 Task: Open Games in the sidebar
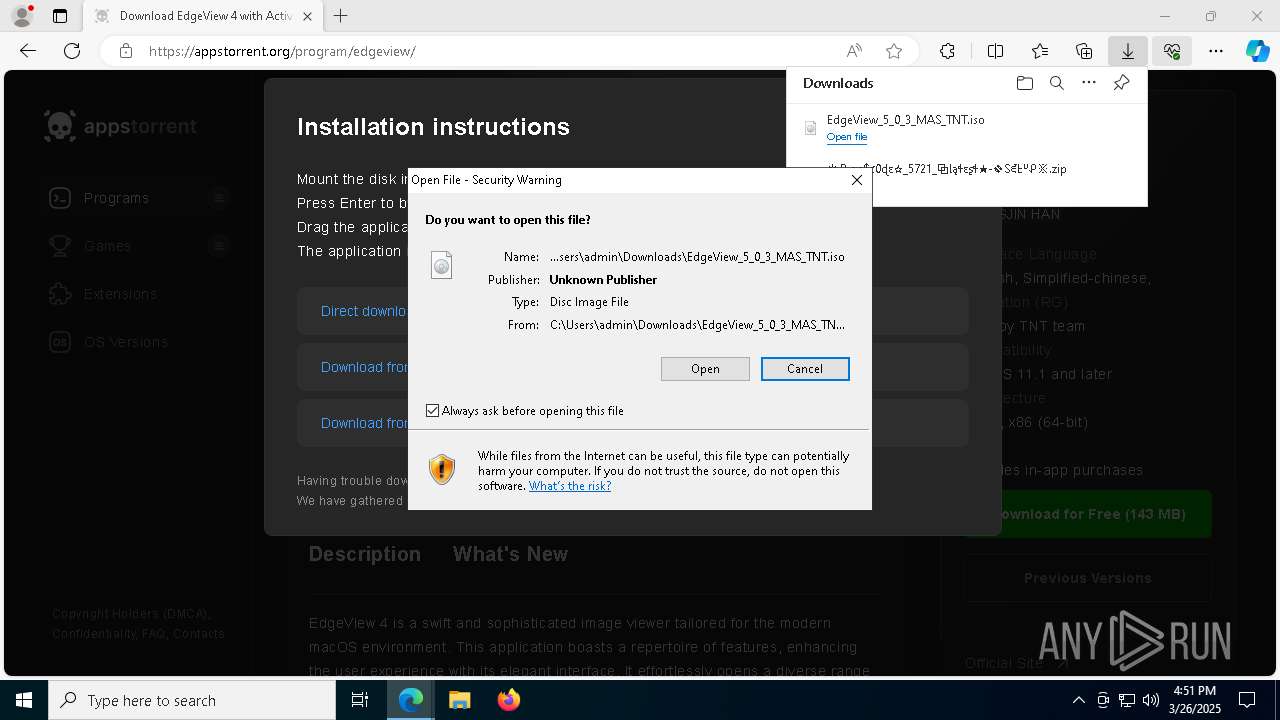(x=107, y=246)
